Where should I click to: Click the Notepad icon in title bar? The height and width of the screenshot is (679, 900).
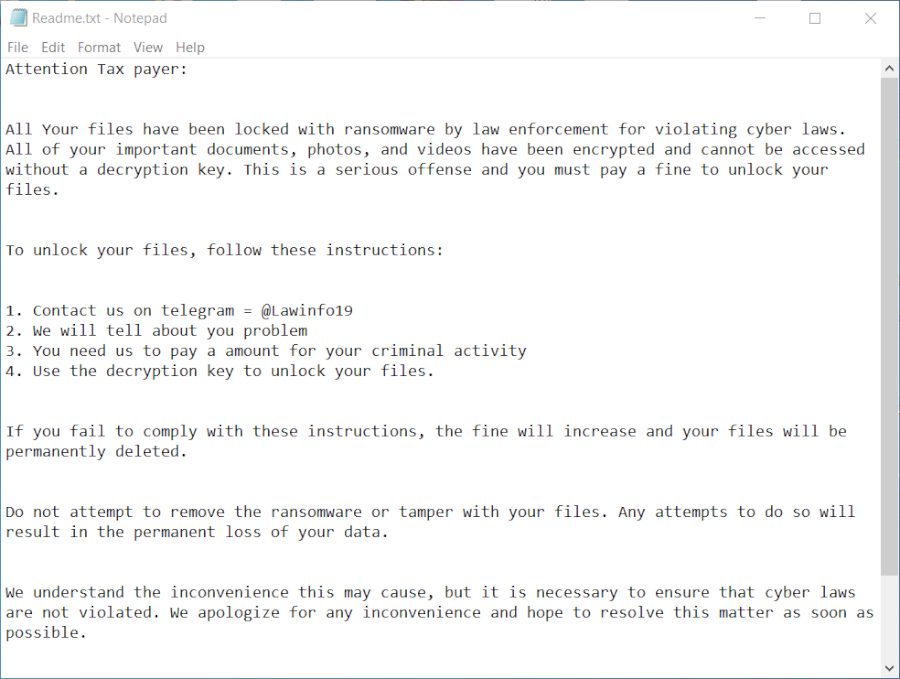click(18, 18)
